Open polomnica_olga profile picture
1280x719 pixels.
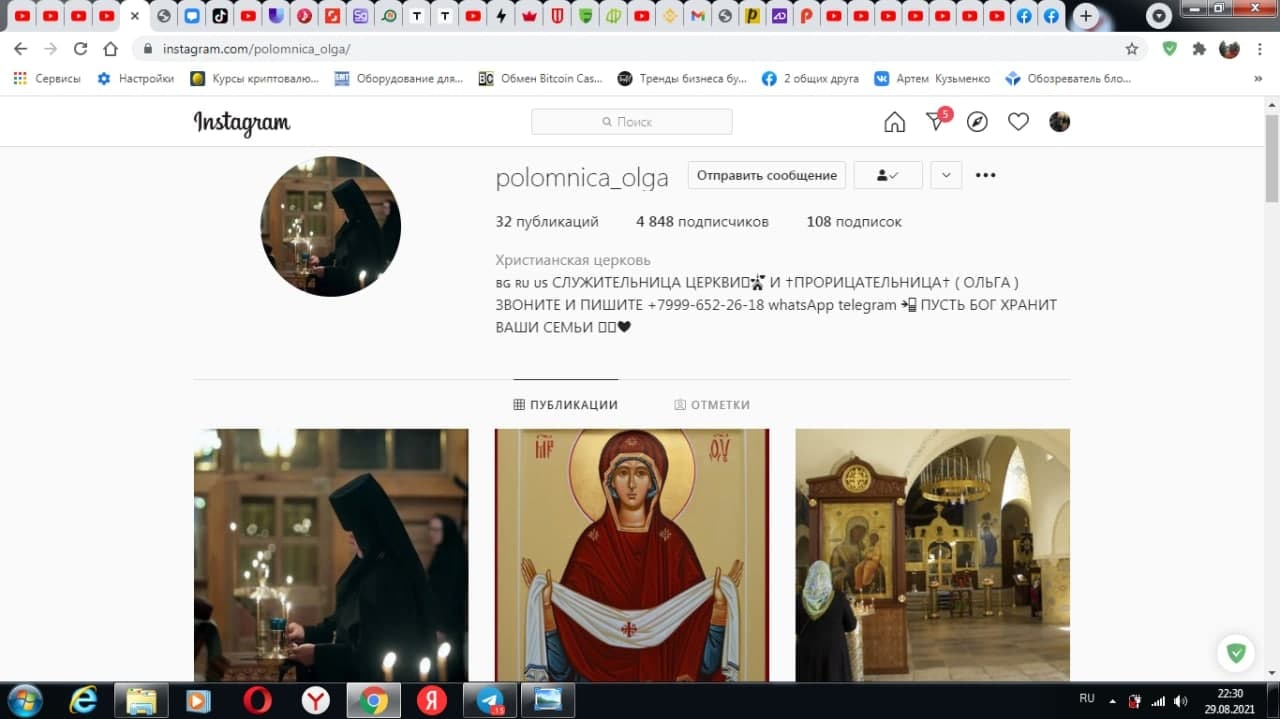tap(331, 226)
